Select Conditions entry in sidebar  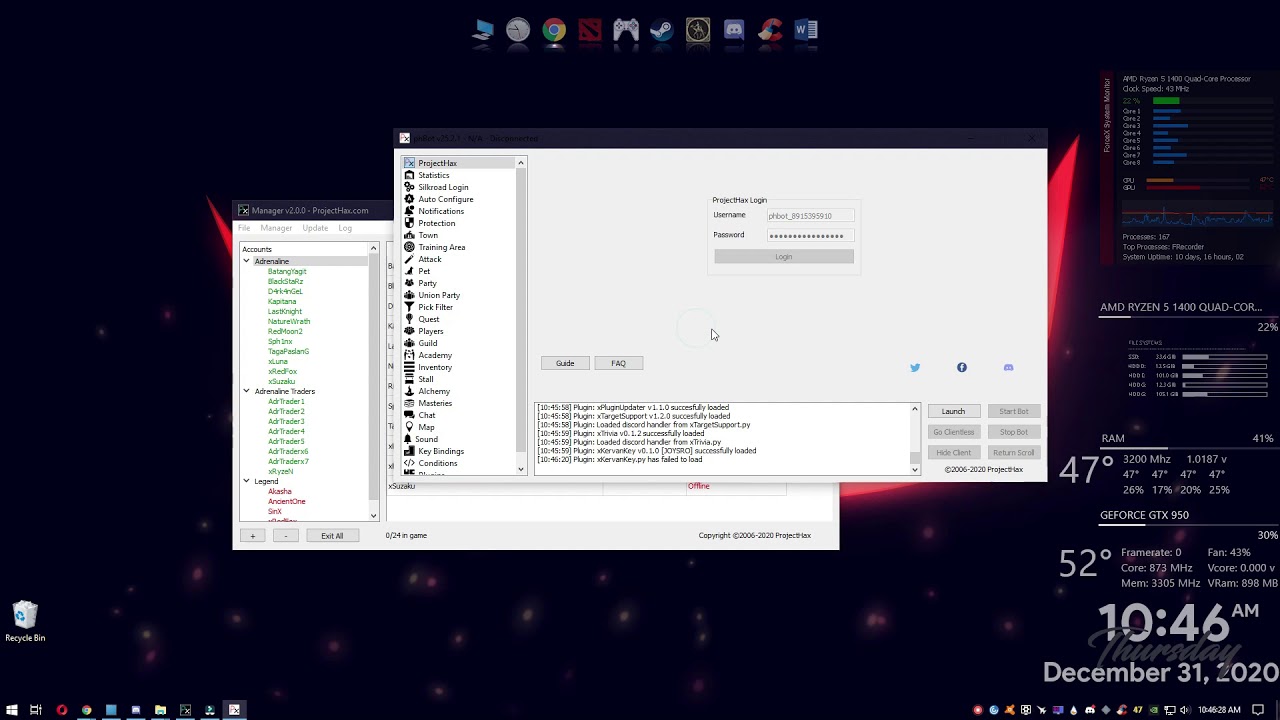click(x=437, y=463)
